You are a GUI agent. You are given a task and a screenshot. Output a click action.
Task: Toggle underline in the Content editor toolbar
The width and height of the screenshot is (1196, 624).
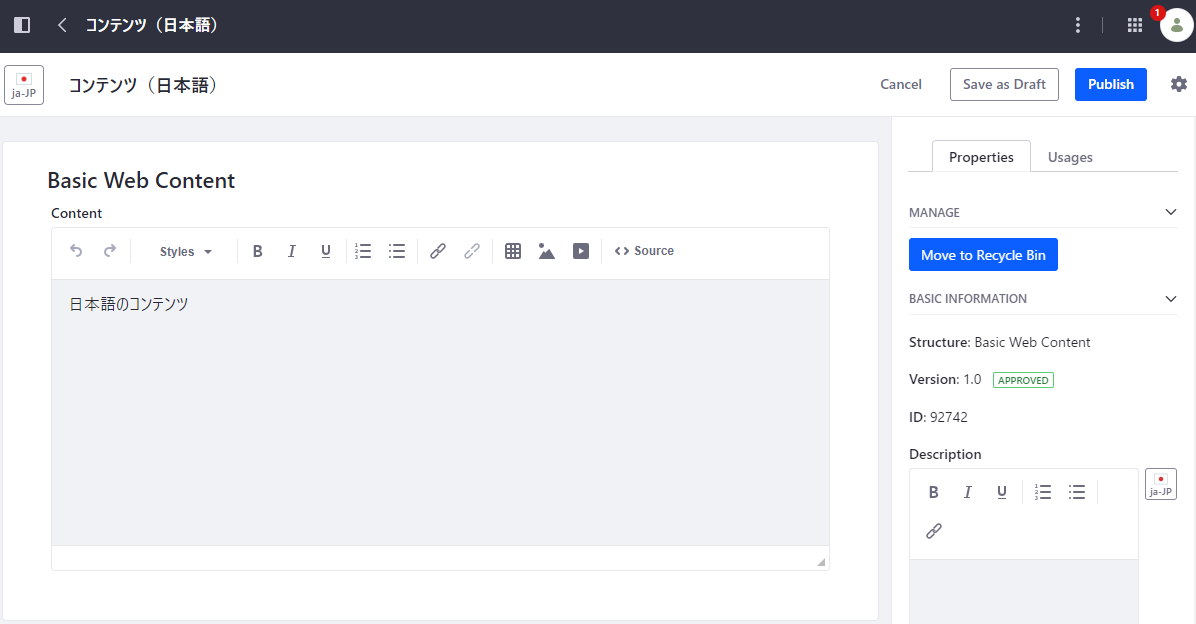[x=326, y=251]
